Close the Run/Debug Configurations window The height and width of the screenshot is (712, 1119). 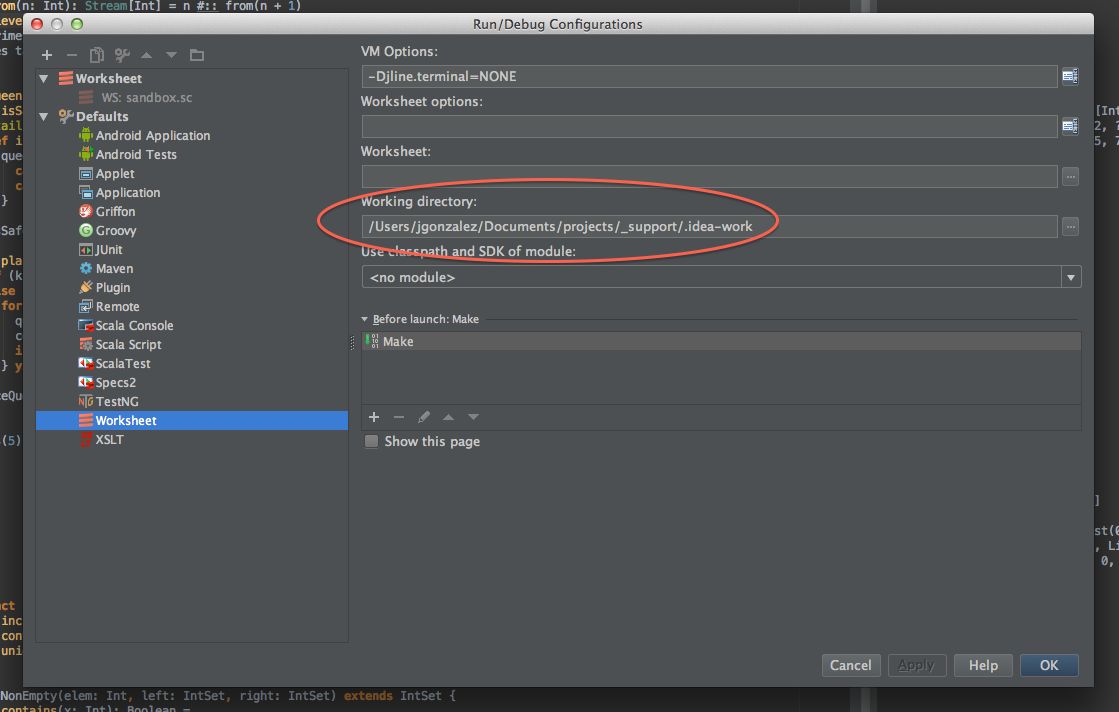point(37,24)
